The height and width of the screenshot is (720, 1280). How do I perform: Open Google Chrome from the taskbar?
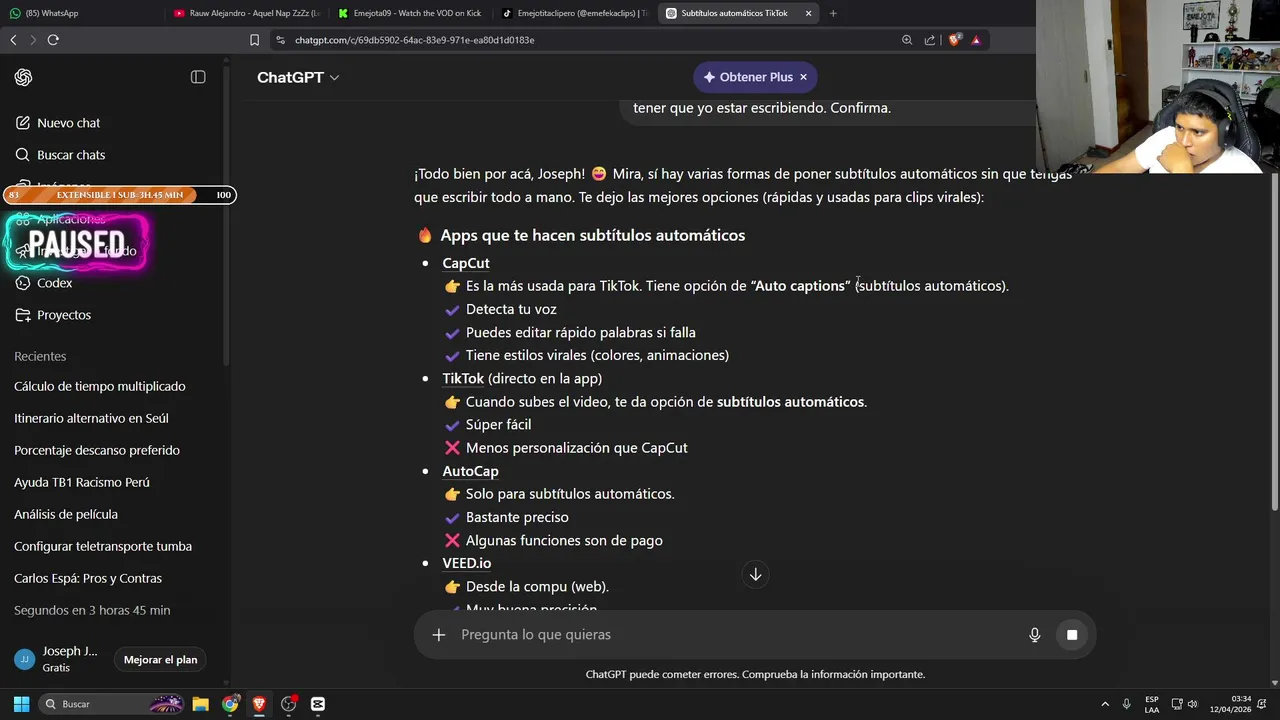[x=230, y=704]
